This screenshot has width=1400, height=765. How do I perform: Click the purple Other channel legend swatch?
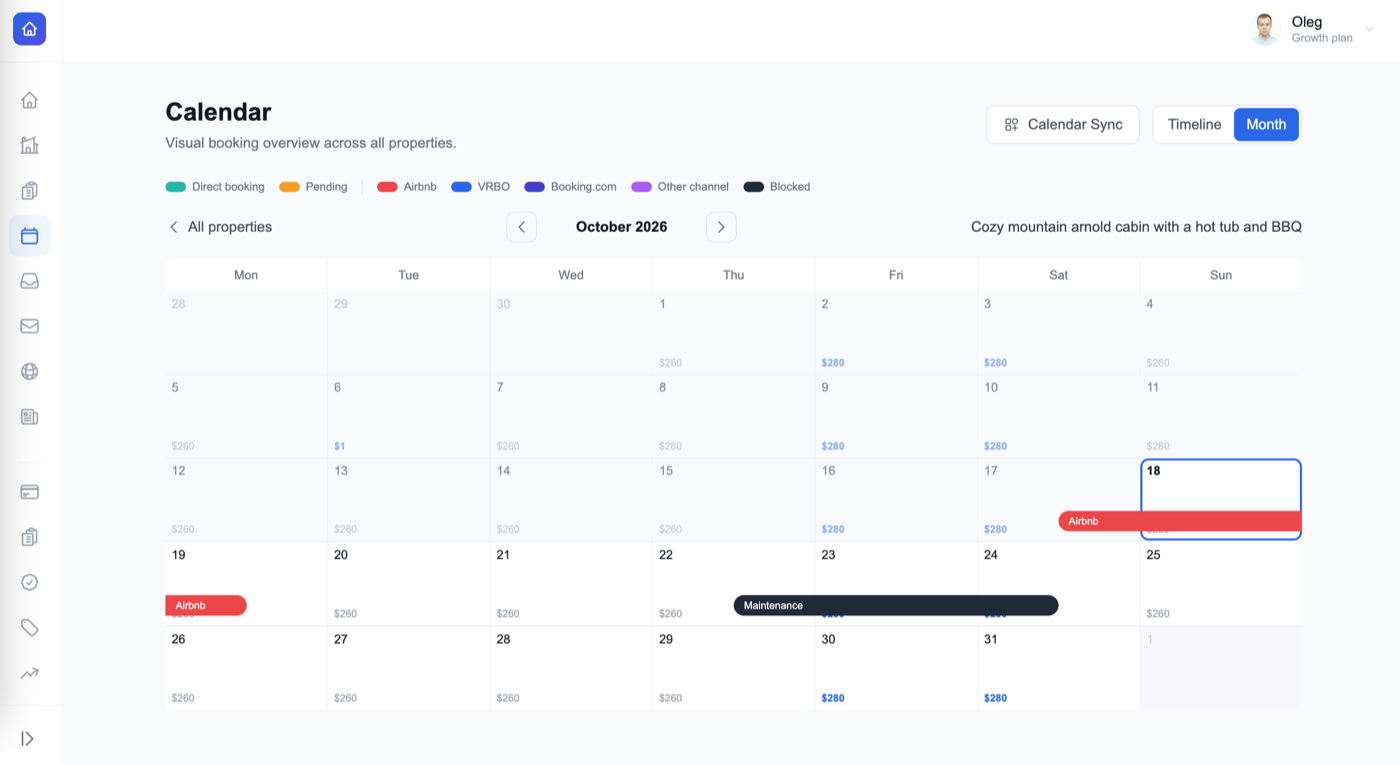pyautogui.click(x=641, y=187)
